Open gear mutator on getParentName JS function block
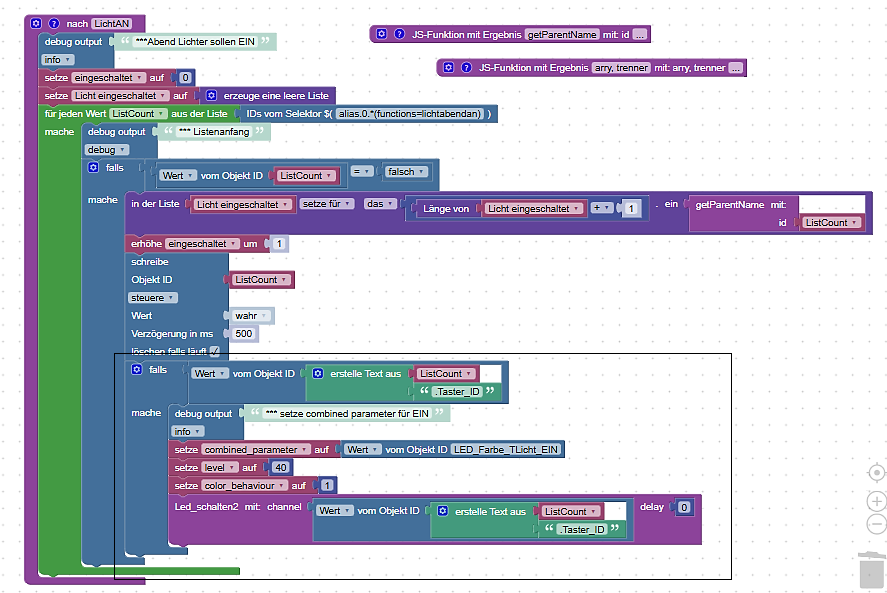 [381, 34]
